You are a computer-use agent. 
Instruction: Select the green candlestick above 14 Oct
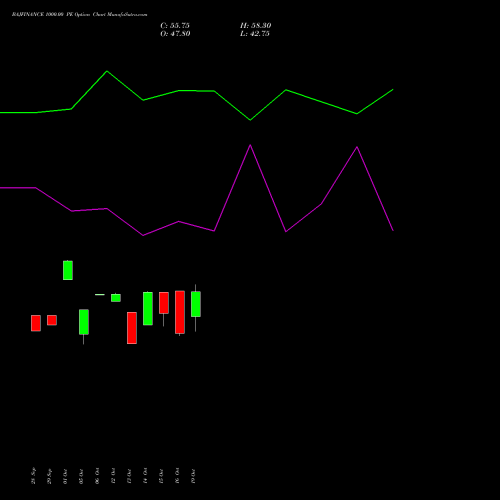point(148,308)
